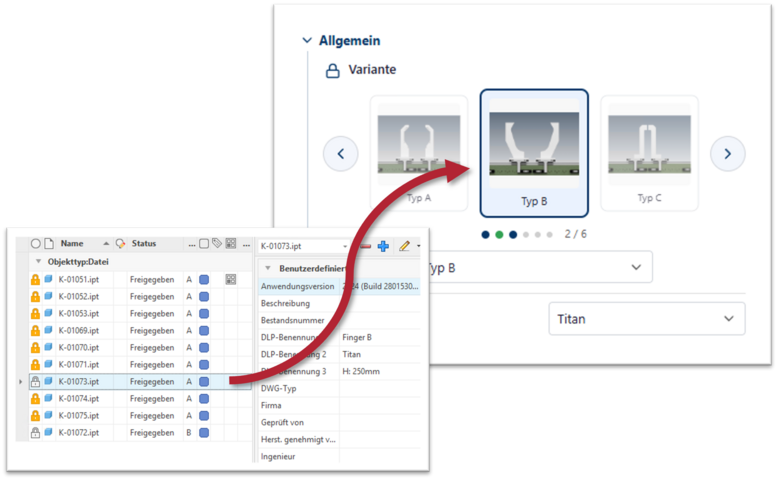The width and height of the screenshot is (778, 480).
Task: Toggle the circle selector in the header row
Action: (36, 243)
